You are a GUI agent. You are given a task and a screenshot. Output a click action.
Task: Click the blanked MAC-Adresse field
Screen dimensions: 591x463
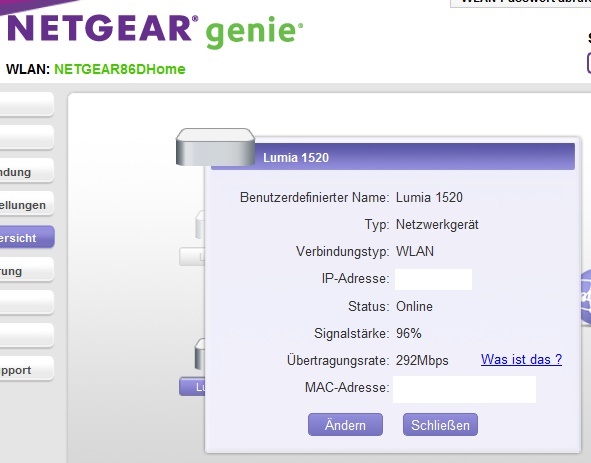tap(464, 389)
